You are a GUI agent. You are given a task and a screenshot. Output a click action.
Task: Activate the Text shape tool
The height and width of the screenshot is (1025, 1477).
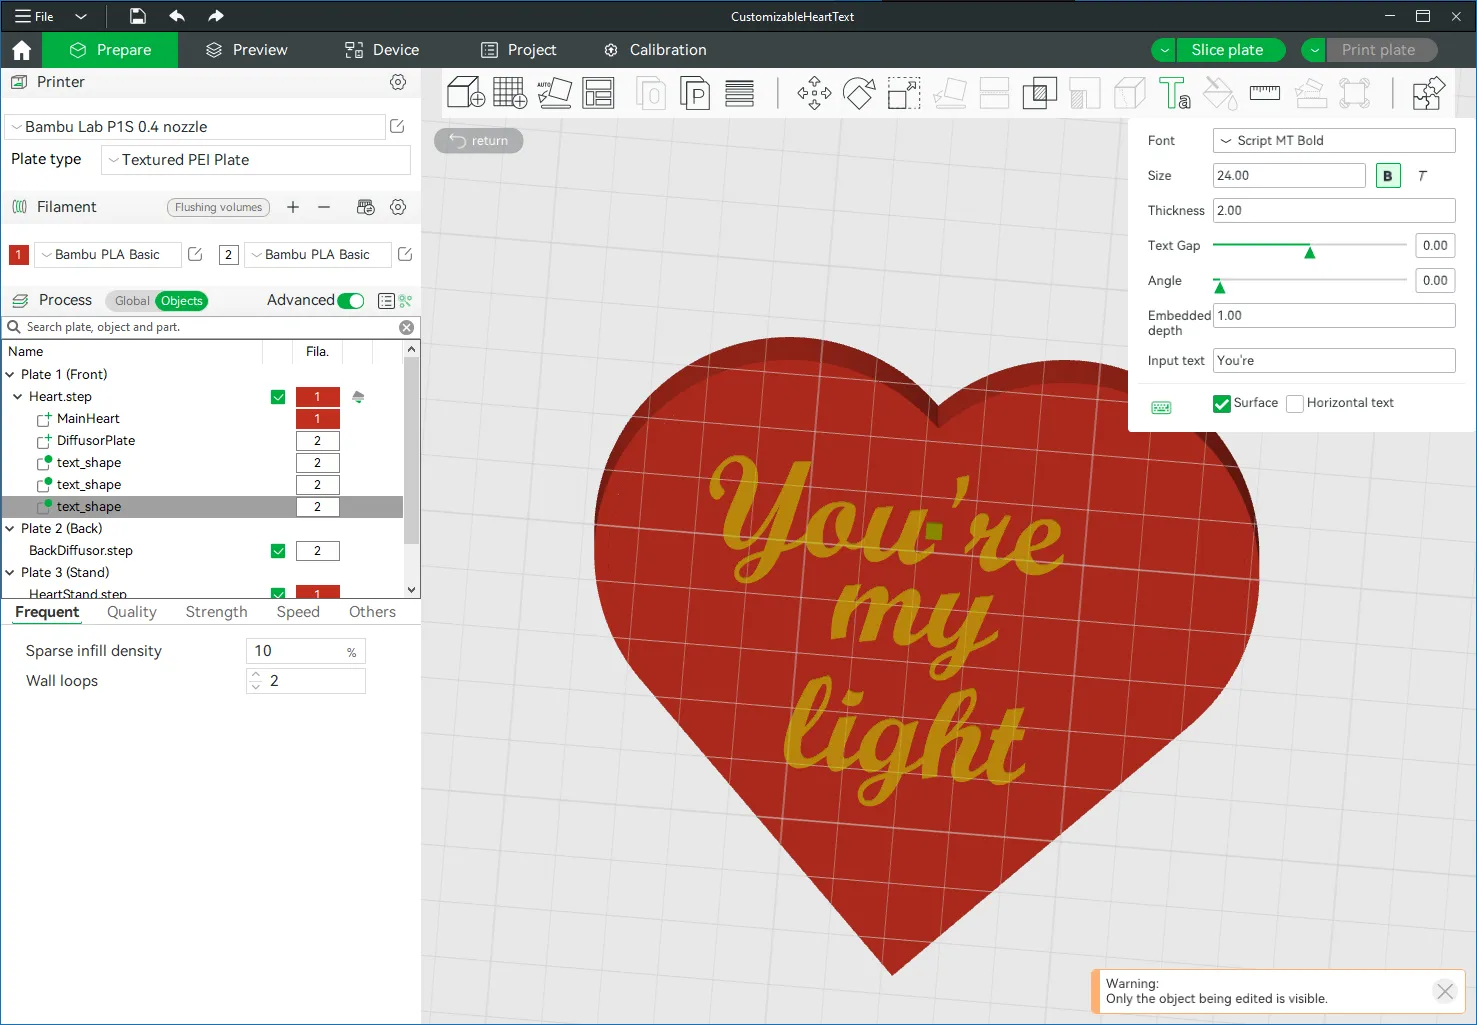pyautogui.click(x=1174, y=93)
